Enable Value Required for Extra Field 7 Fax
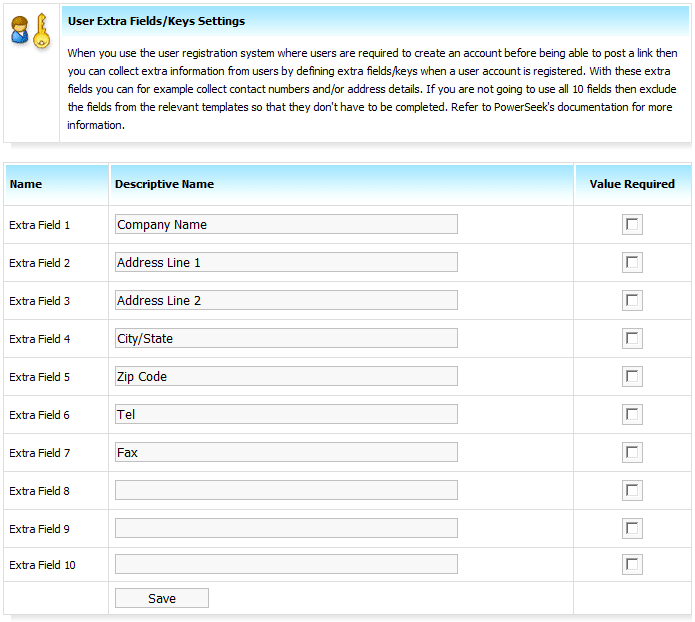This screenshot has height=622, width=695. pos(632,453)
